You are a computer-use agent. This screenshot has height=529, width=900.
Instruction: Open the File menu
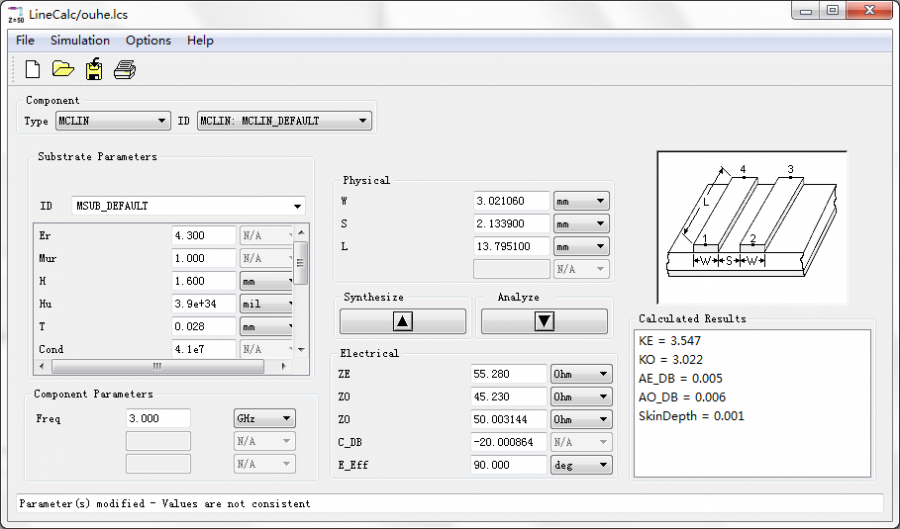[25, 40]
